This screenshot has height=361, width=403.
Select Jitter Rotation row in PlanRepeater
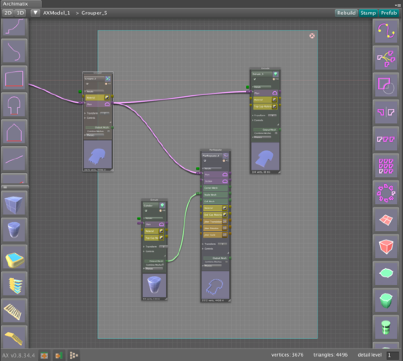tap(215, 228)
